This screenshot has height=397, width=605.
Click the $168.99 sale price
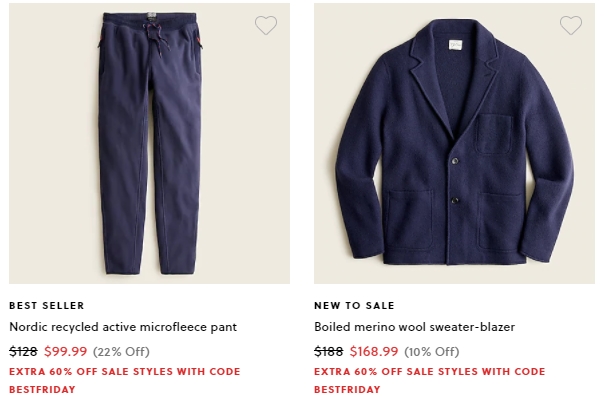374,351
